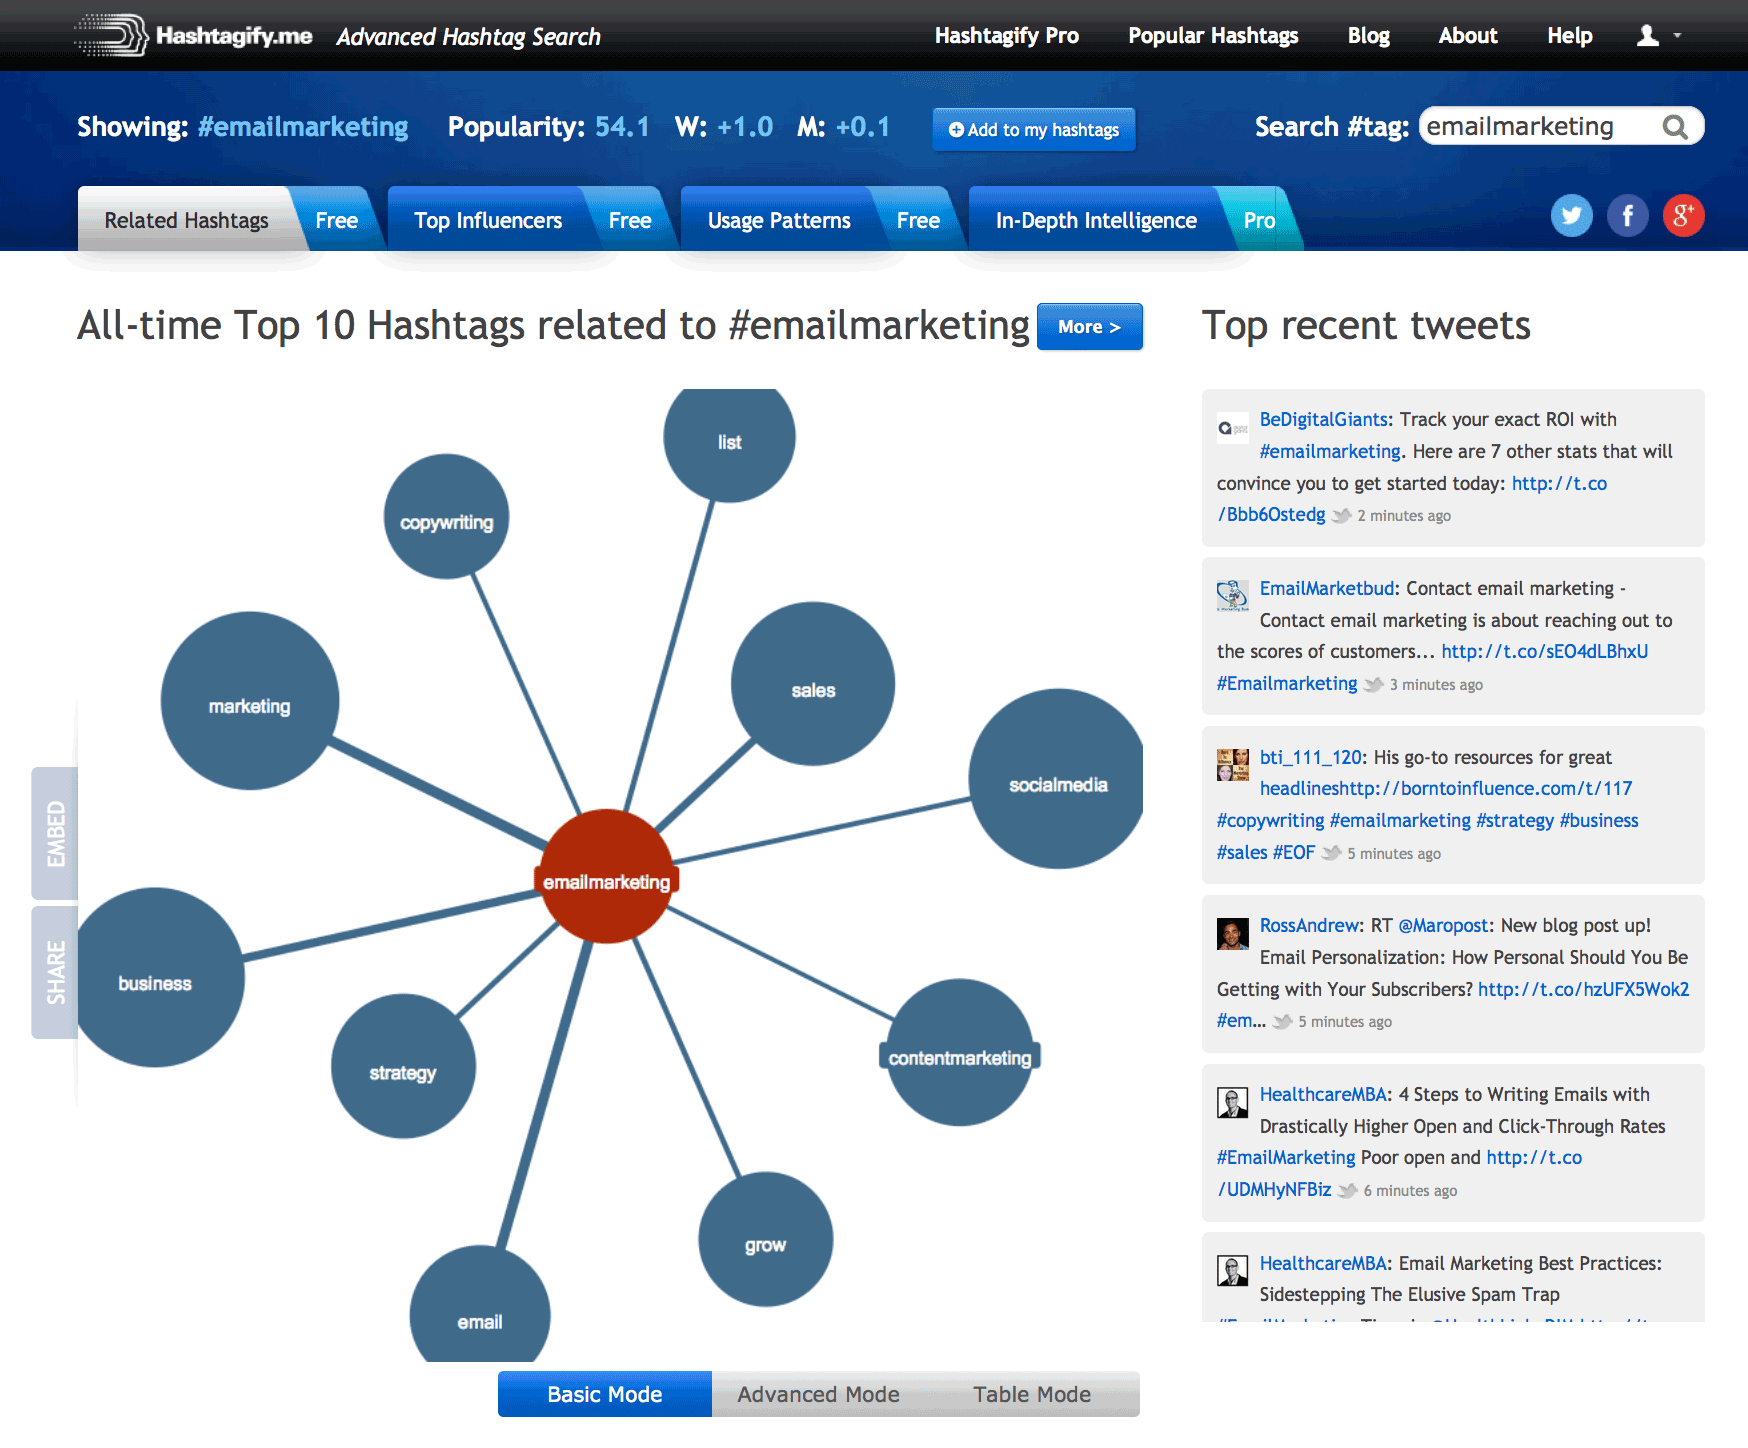Select Basic Mode view

(x=604, y=1394)
